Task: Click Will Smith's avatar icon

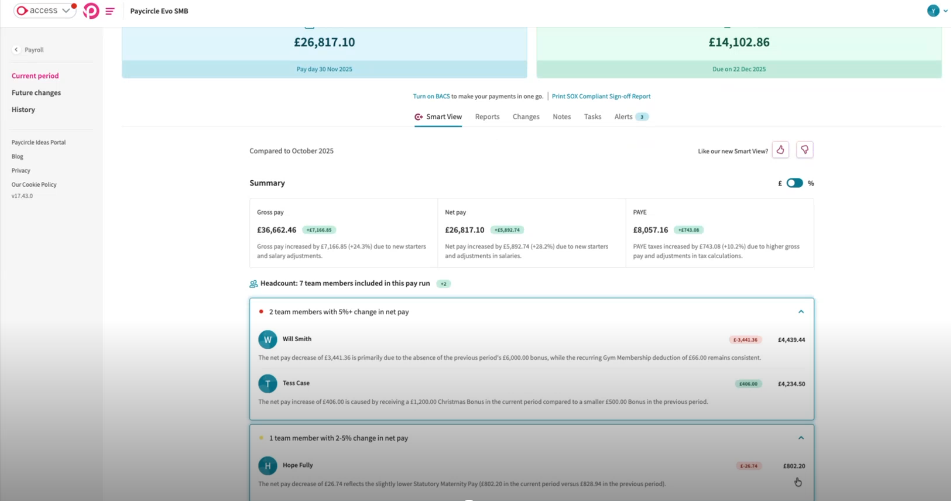Action: click(267, 340)
